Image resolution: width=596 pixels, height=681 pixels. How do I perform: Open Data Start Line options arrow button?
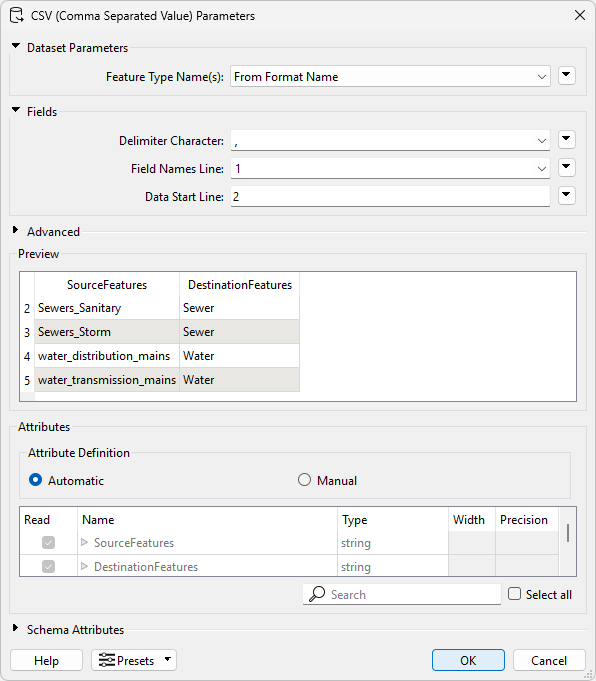click(566, 195)
